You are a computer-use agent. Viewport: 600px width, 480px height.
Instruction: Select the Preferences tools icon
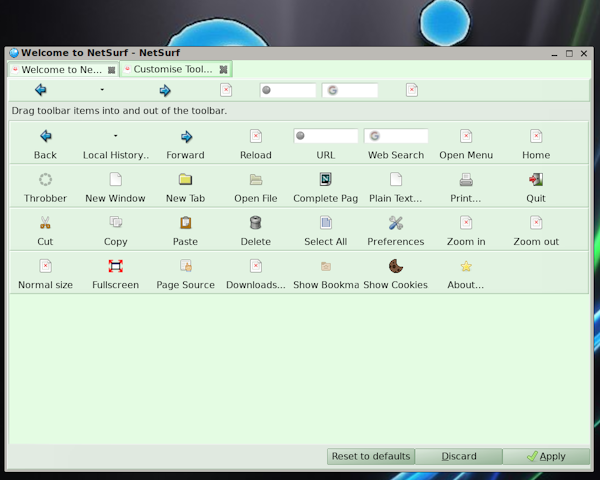[396, 222]
